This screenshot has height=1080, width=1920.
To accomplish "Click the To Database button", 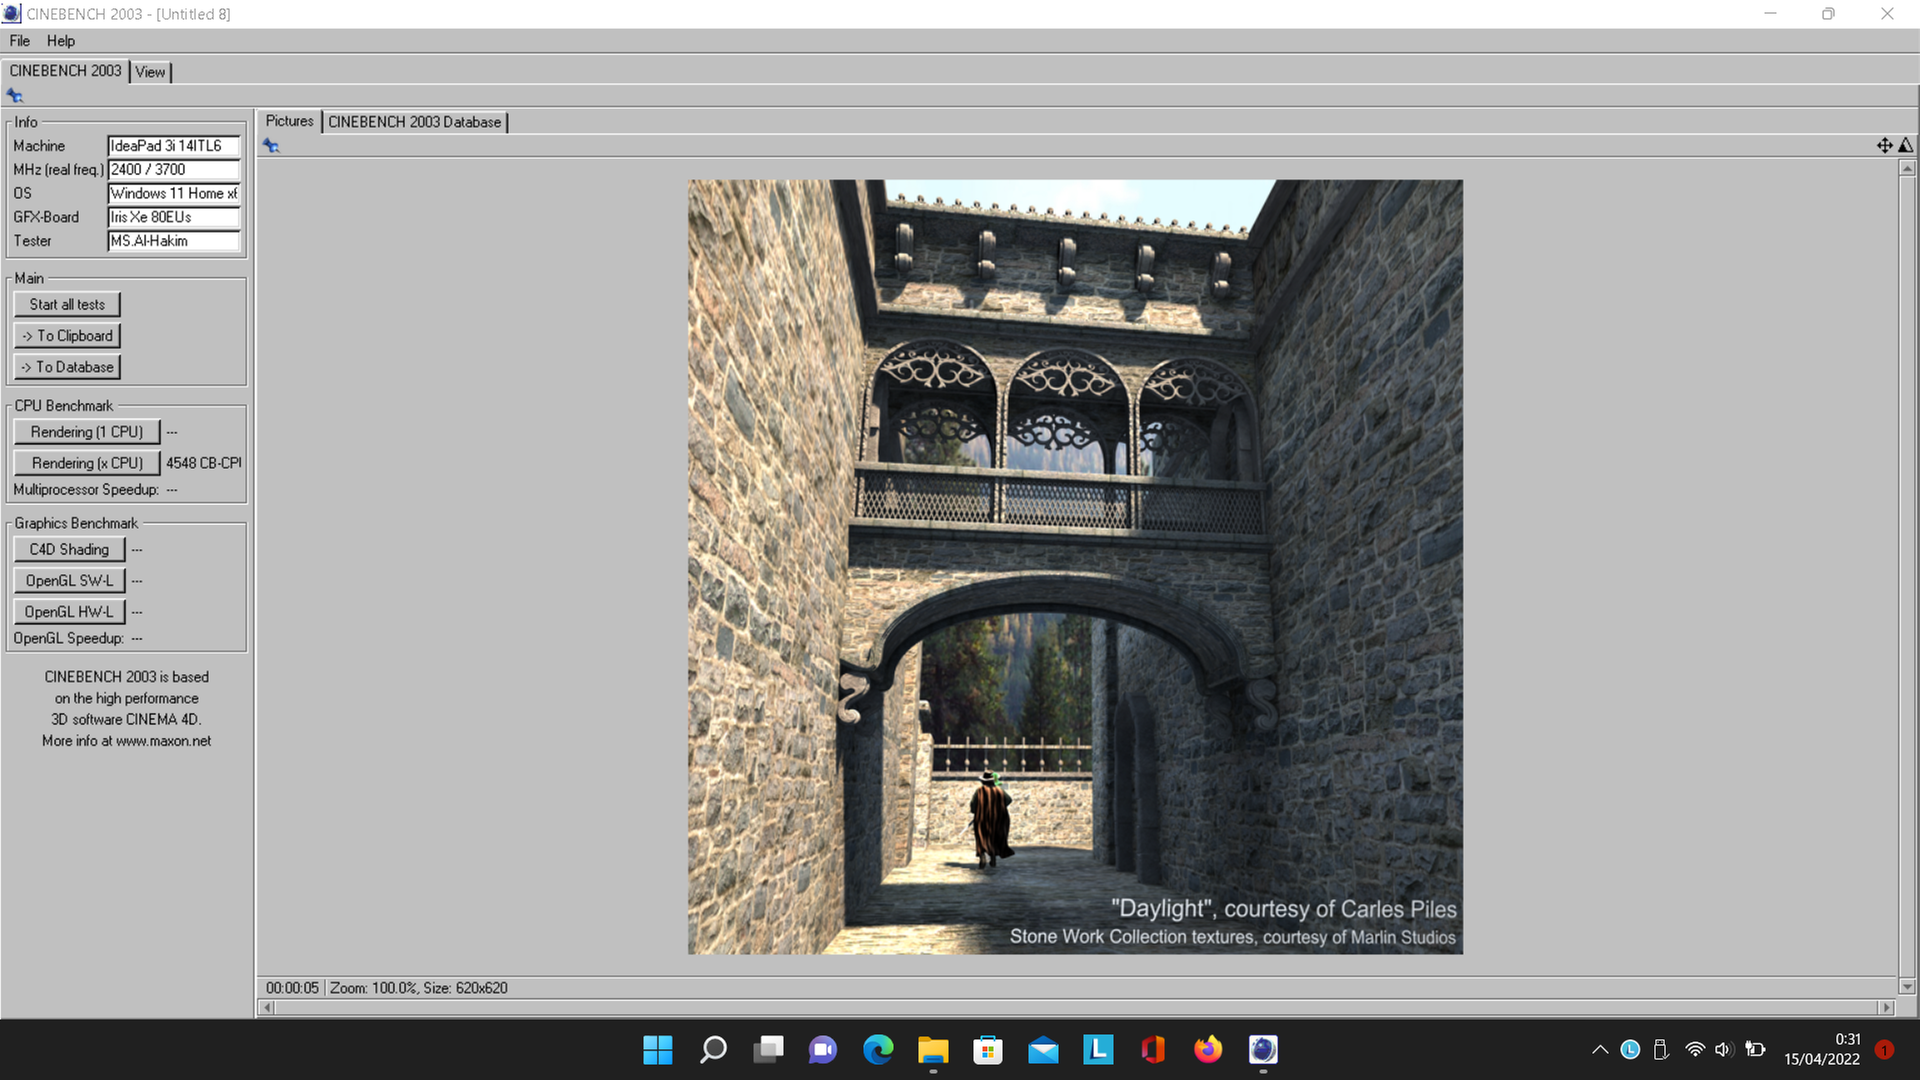I will click(67, 367).
